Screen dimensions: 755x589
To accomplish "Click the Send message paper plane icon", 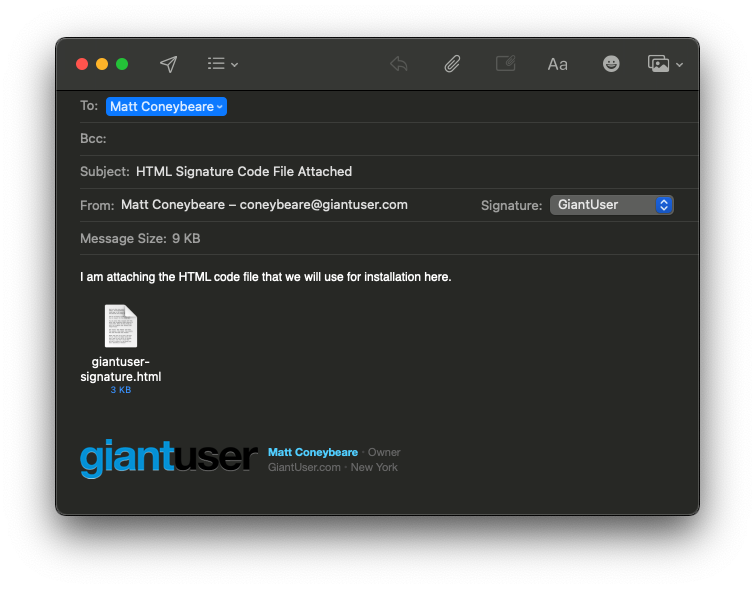I will pyautogui.click(x=169, y=64).
